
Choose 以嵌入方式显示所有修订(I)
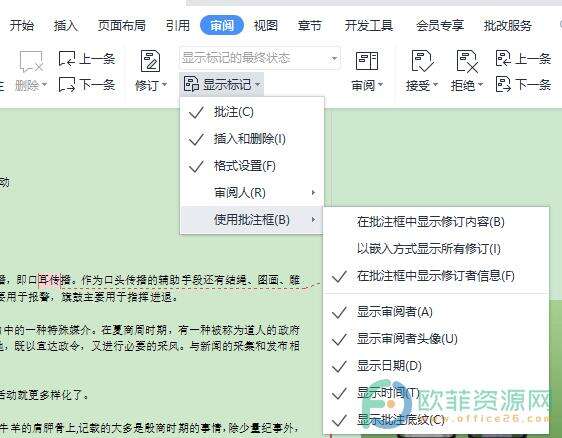coord(436,249)
